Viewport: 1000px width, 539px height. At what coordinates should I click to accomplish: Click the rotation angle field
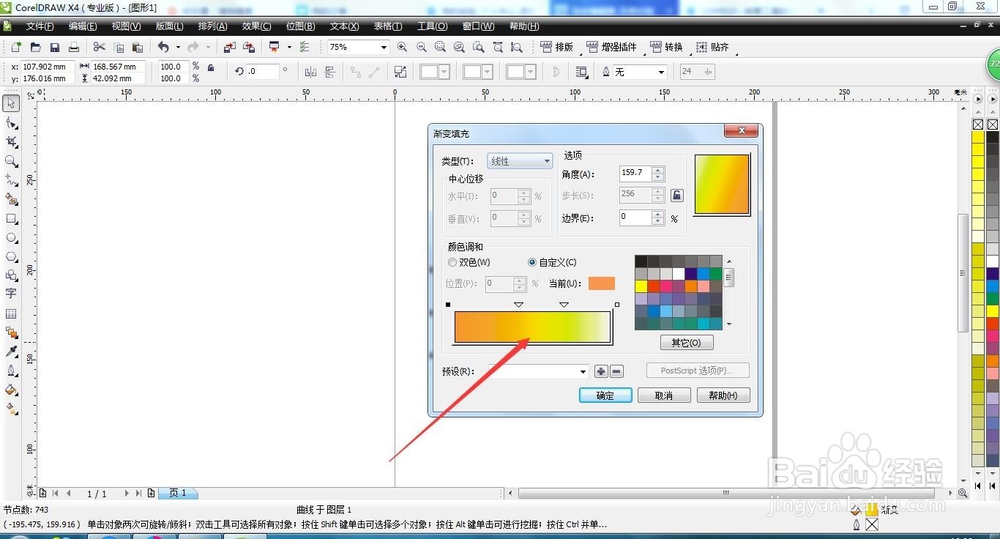click(x=262, y=71)
